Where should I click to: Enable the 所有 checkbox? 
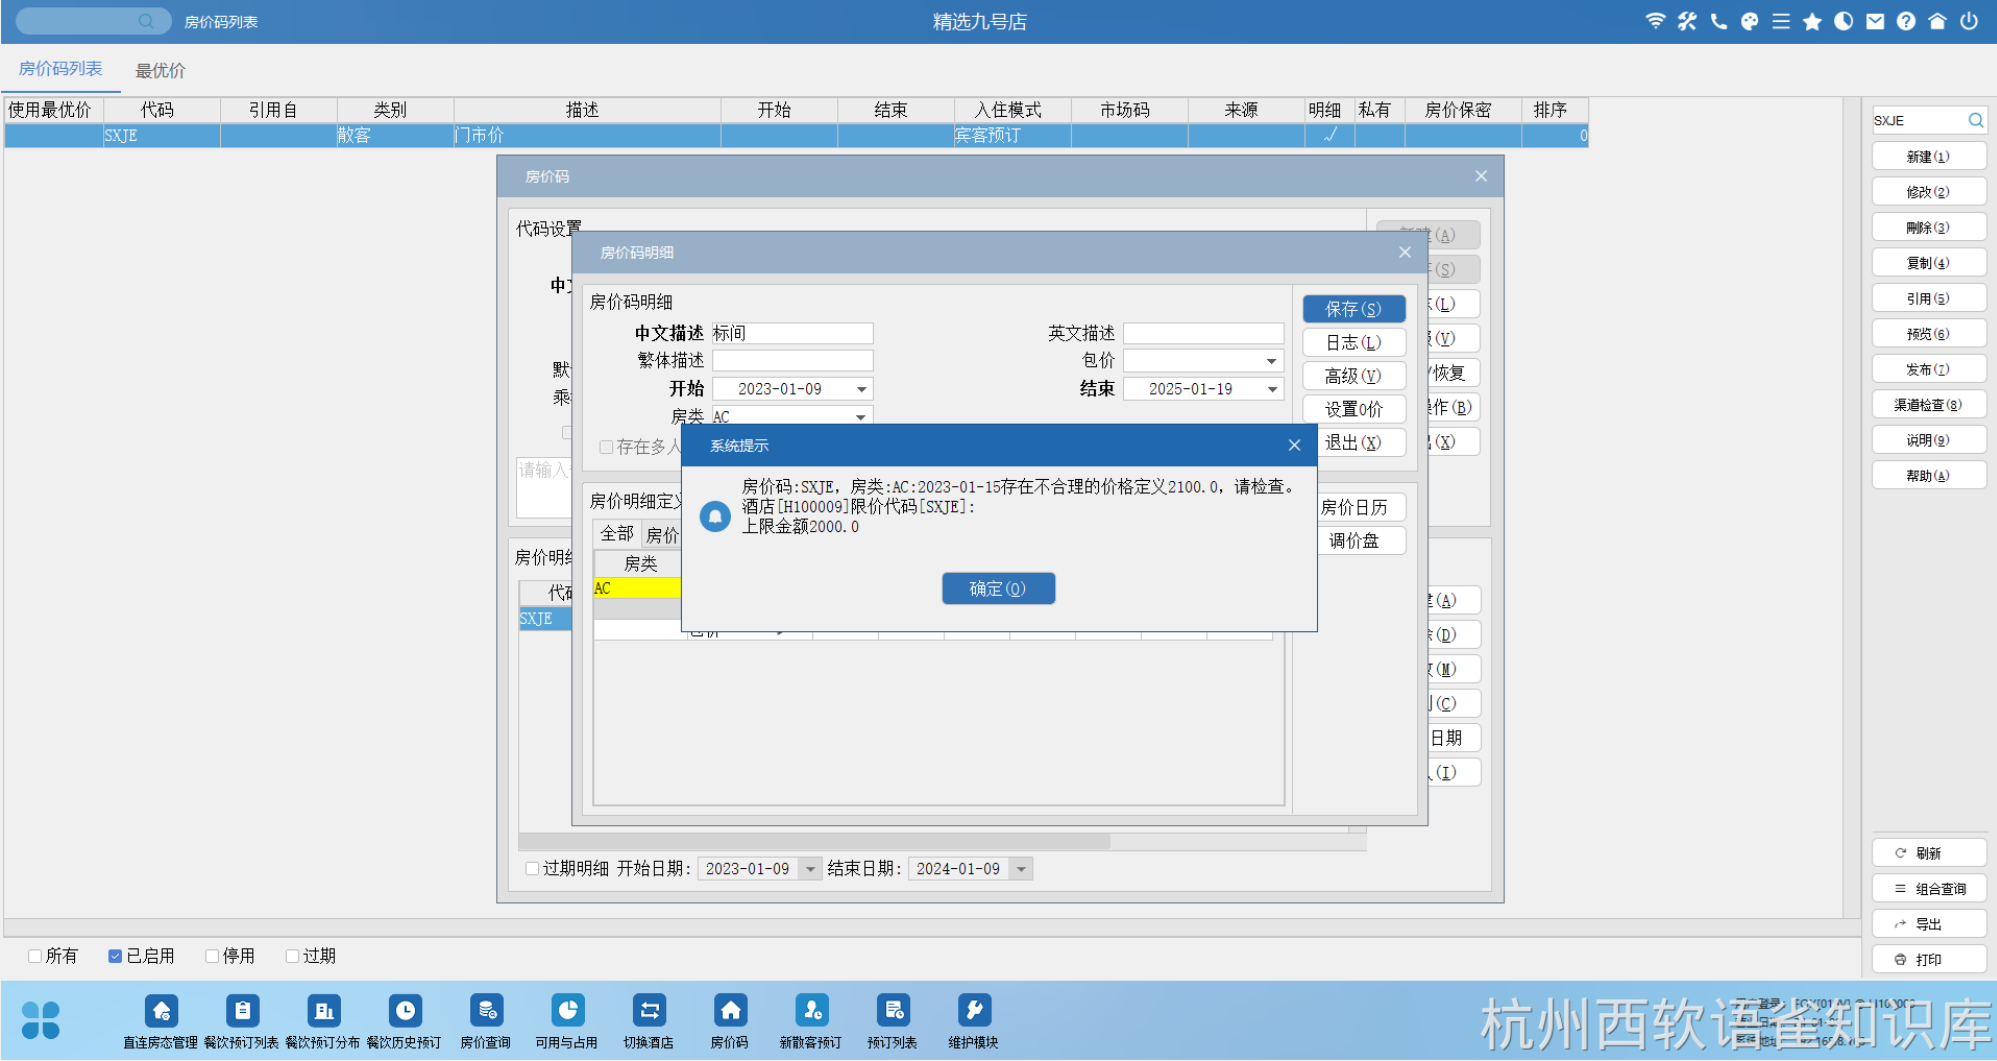[x=35, y=956]
